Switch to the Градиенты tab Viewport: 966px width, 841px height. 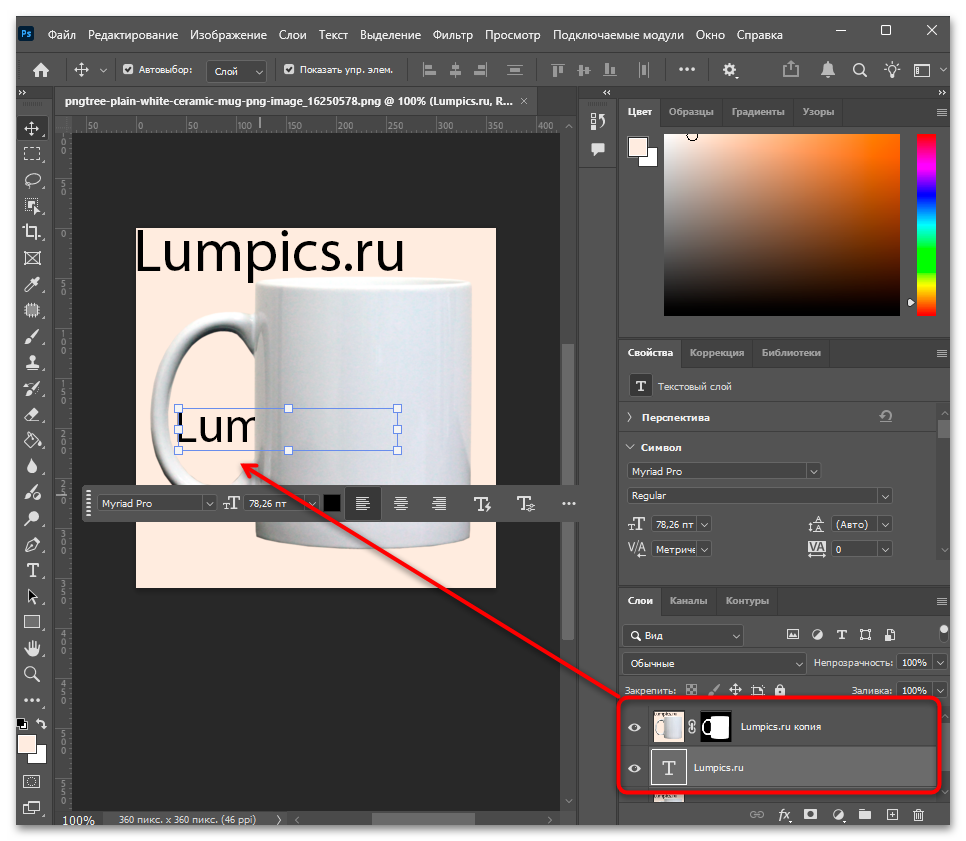point(758,112)
